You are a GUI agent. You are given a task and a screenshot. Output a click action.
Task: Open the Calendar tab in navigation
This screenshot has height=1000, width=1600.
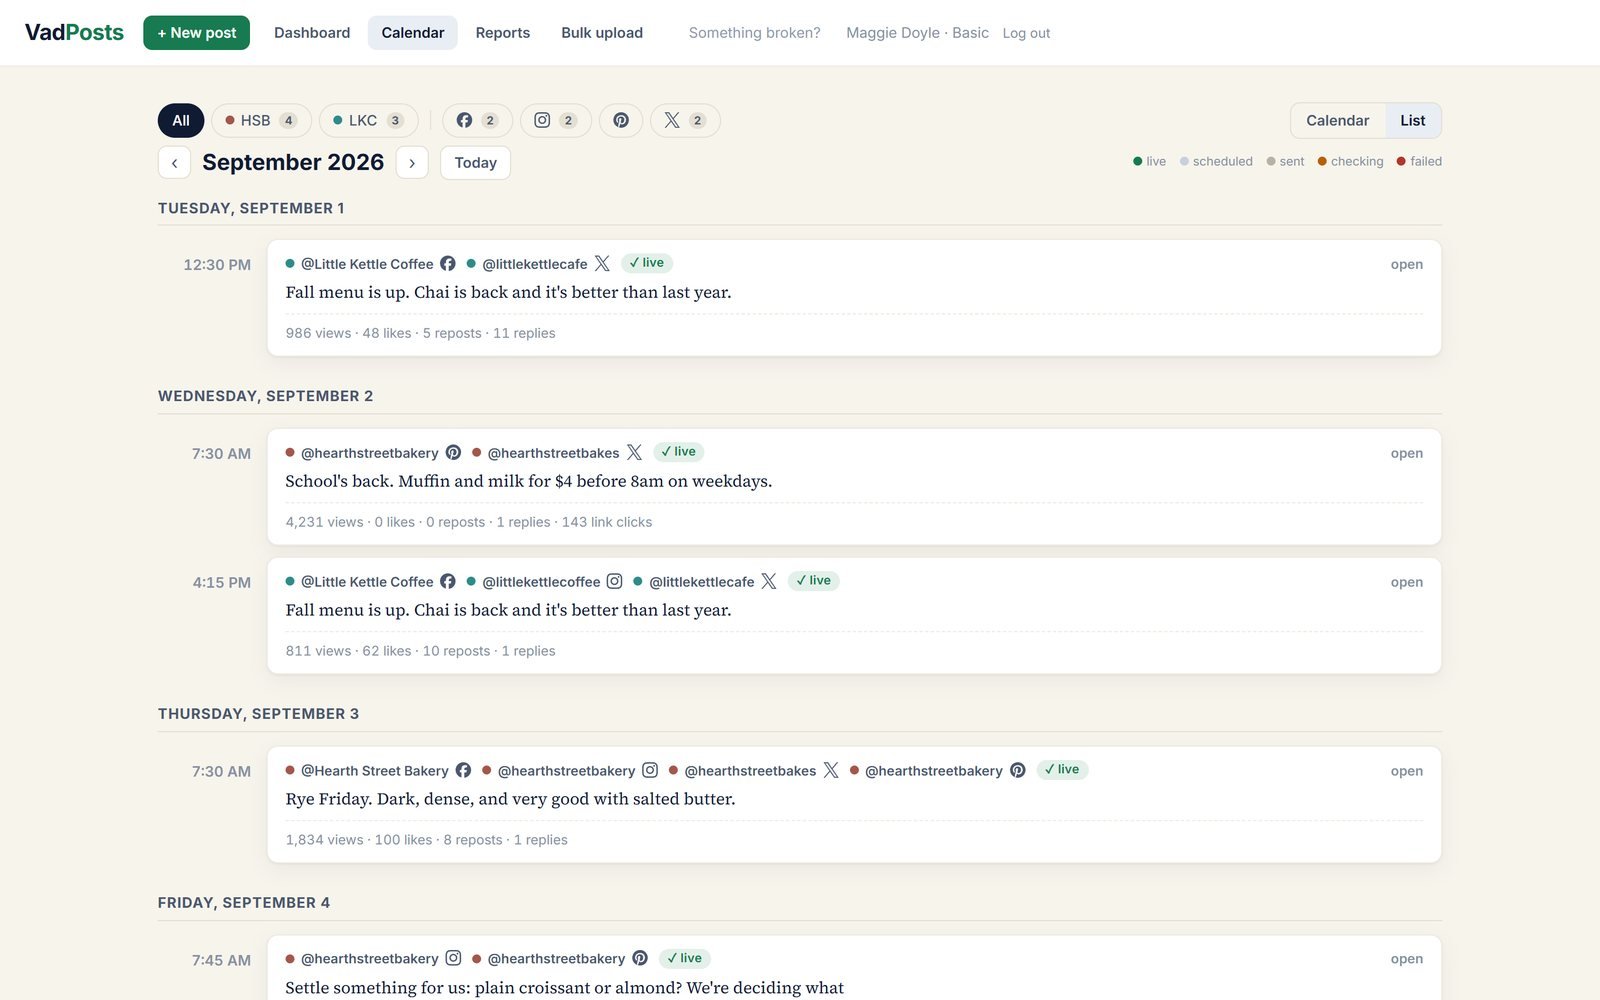click(x=413, y=33)
